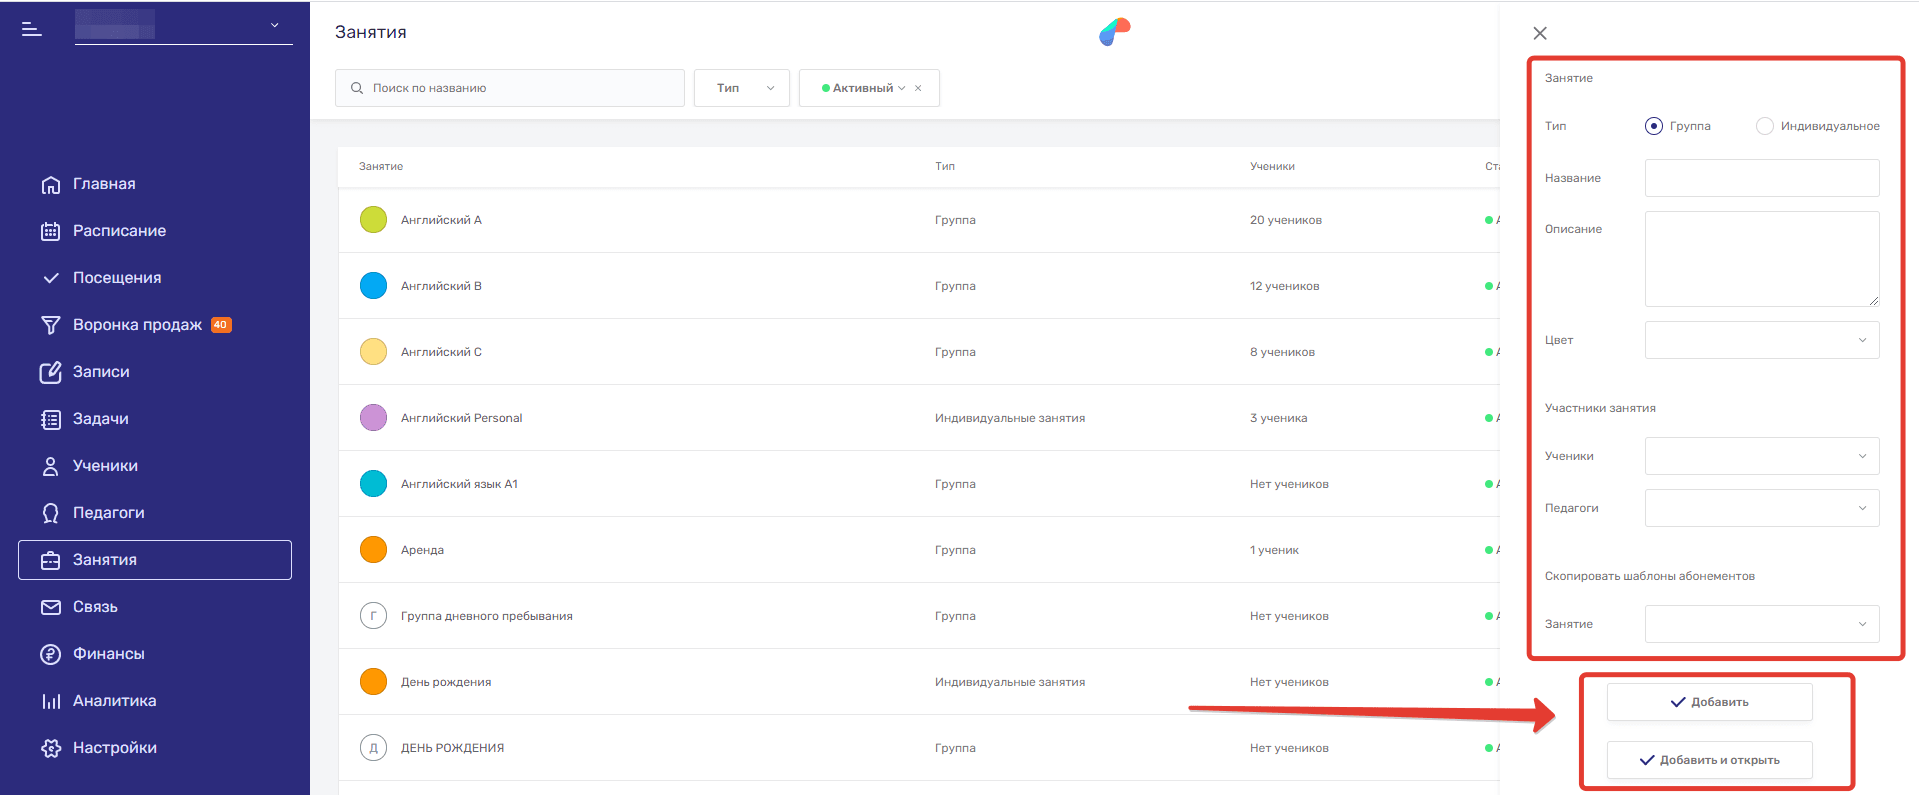Image resolution: width=1919 pixels, height=795 pixels.
Task: Remove the Активный status filter
Action: pos(918,88)
